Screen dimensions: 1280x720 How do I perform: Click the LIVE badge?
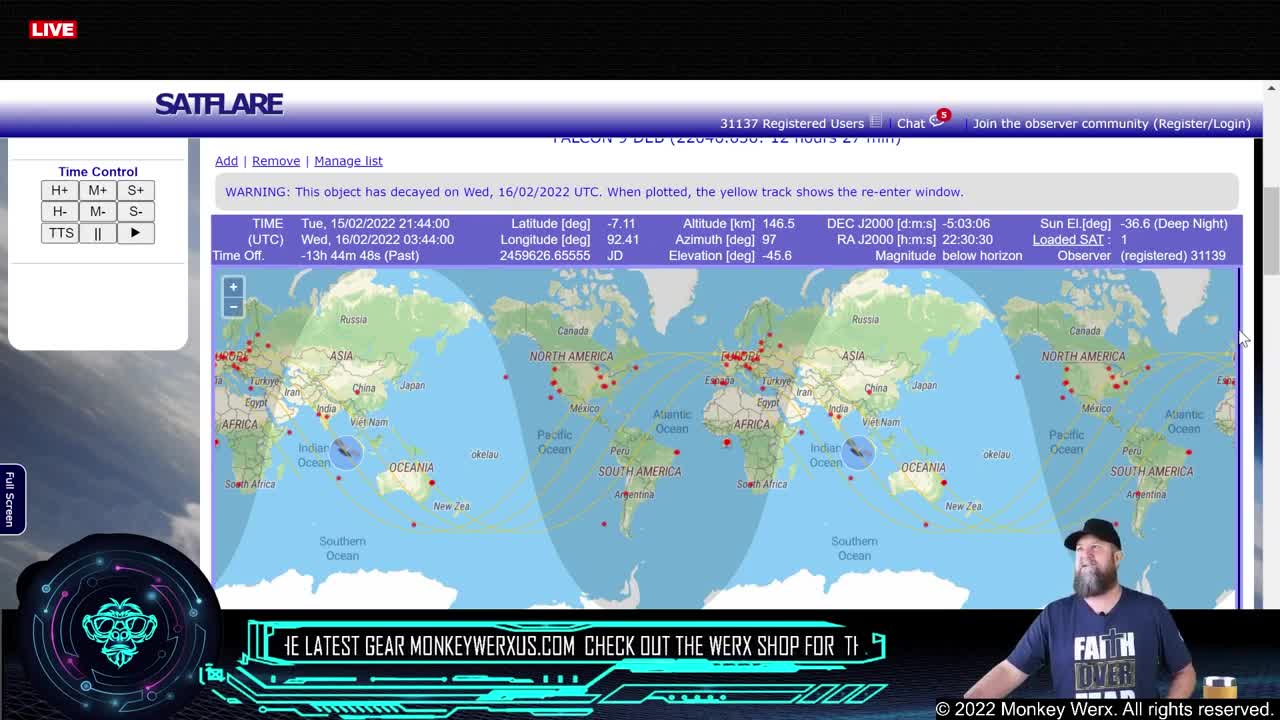[x=53, y=29]
